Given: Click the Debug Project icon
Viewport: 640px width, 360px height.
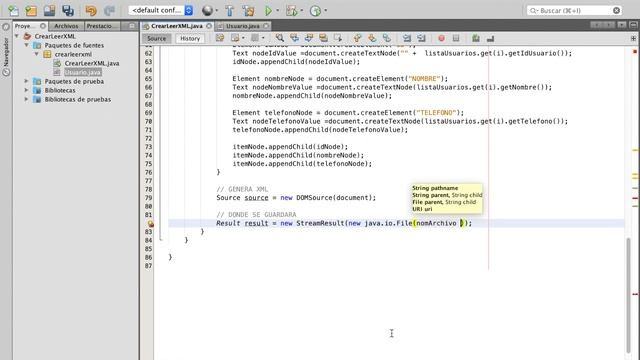Looking at the screenshot, I should (x=291, y=11).
